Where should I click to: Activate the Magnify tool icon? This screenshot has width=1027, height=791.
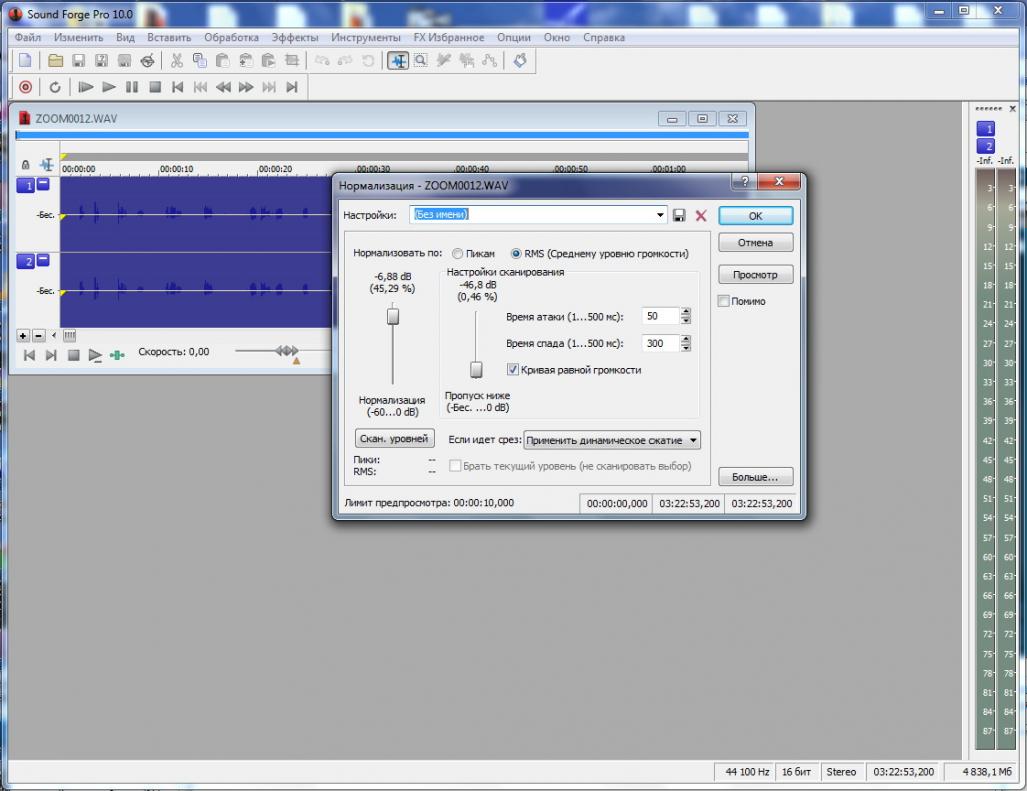pos(420,61)
